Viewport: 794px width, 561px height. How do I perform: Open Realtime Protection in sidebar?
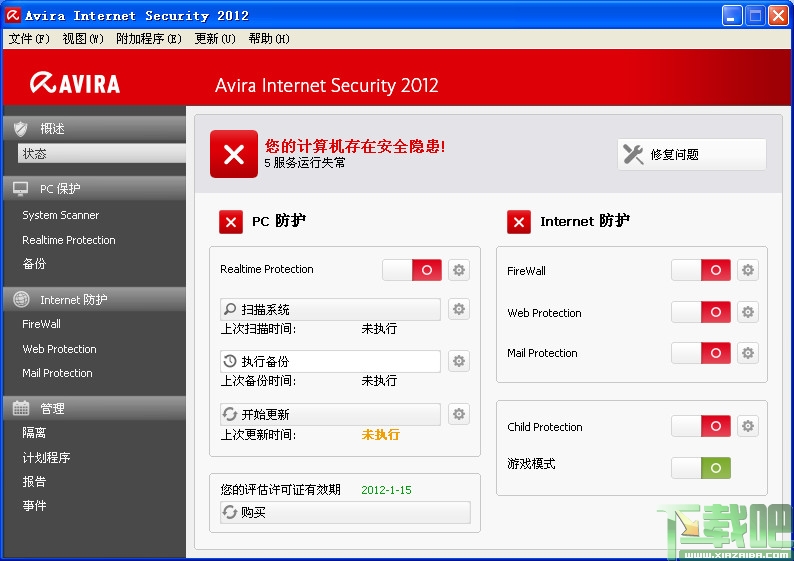(69, 240)
